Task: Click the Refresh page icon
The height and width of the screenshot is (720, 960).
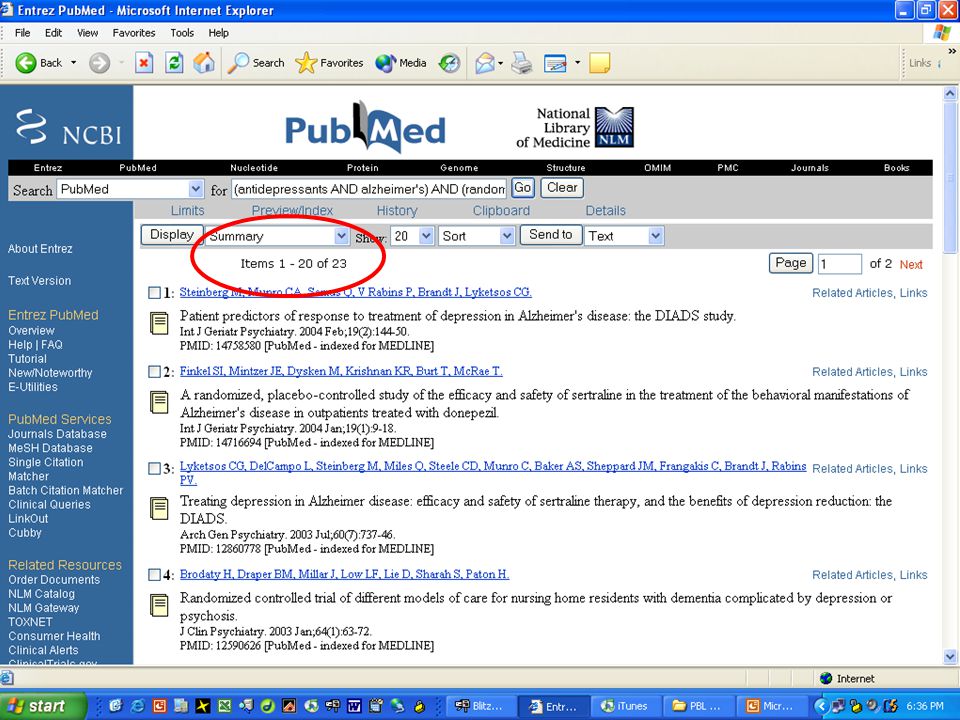Action: pos(174,62)
